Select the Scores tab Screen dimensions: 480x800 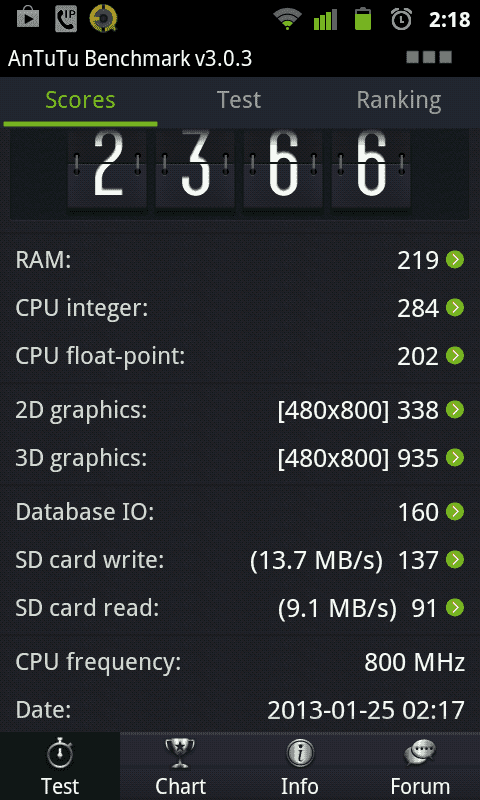(80, 100)
